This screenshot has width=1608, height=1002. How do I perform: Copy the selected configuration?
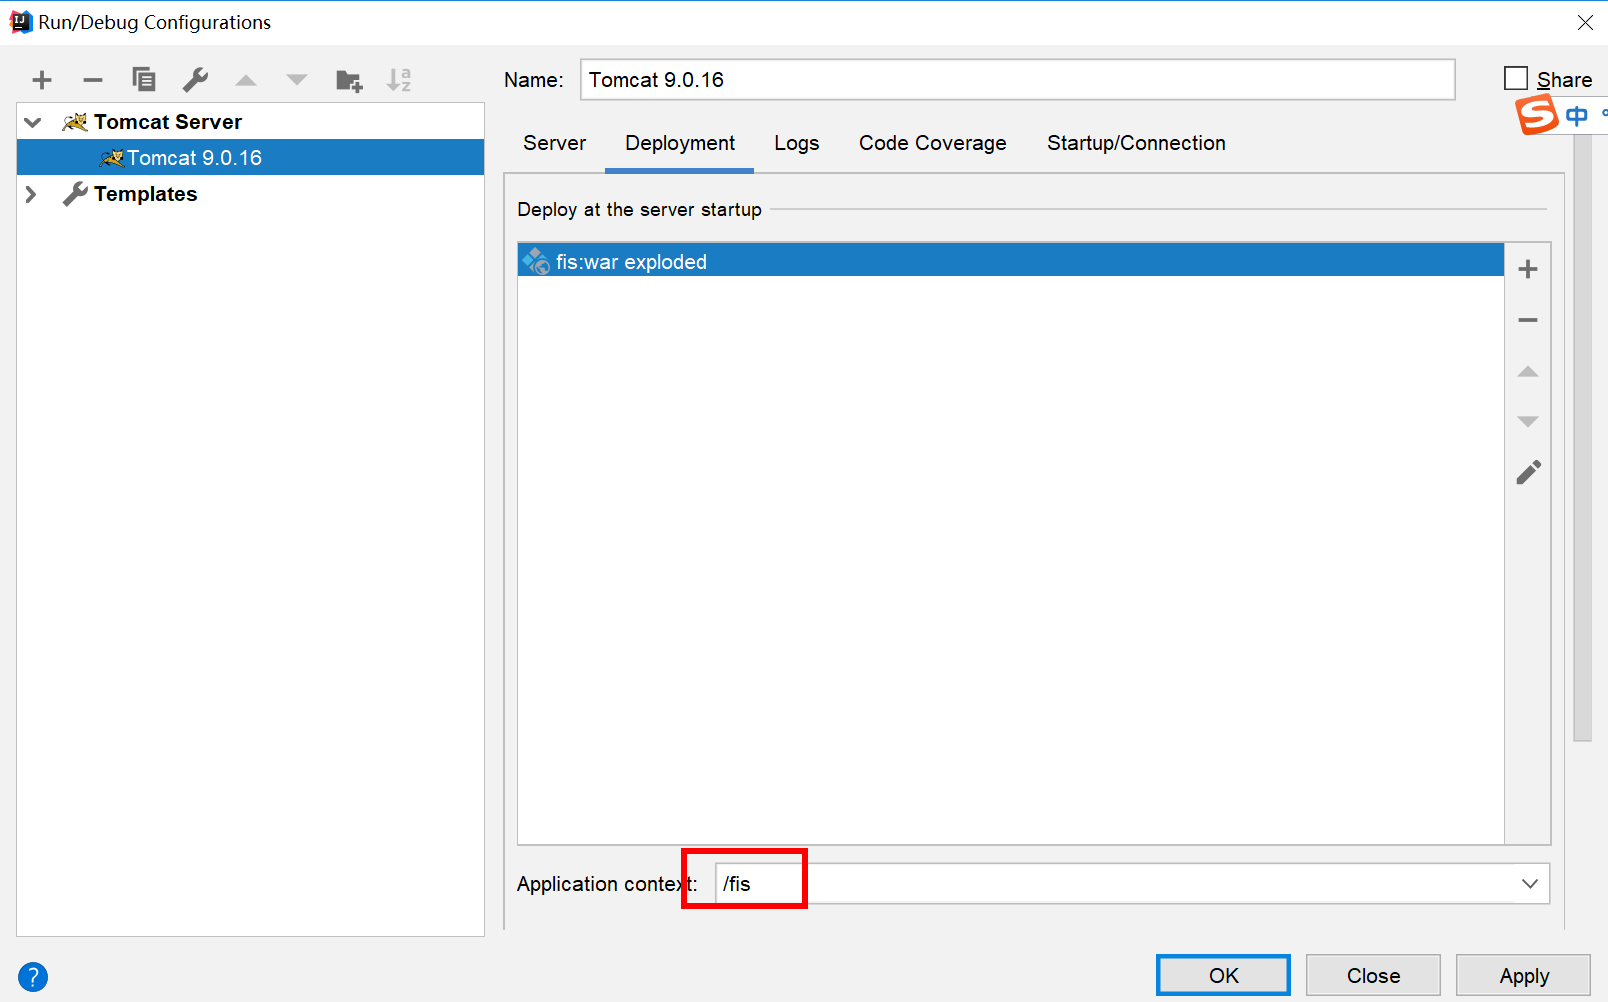point(144,79)
